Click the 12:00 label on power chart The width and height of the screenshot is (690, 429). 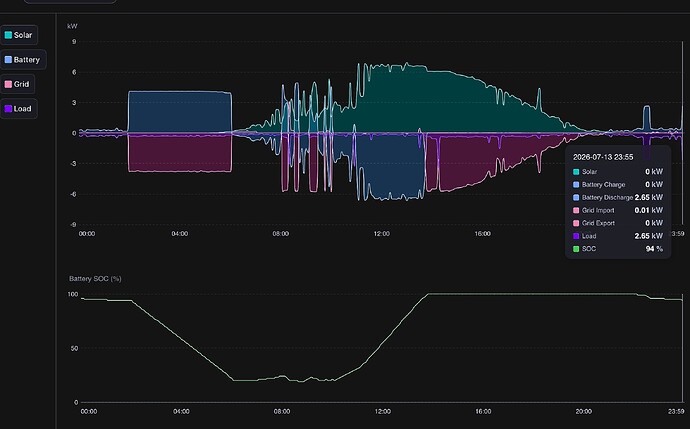[382, 234]
